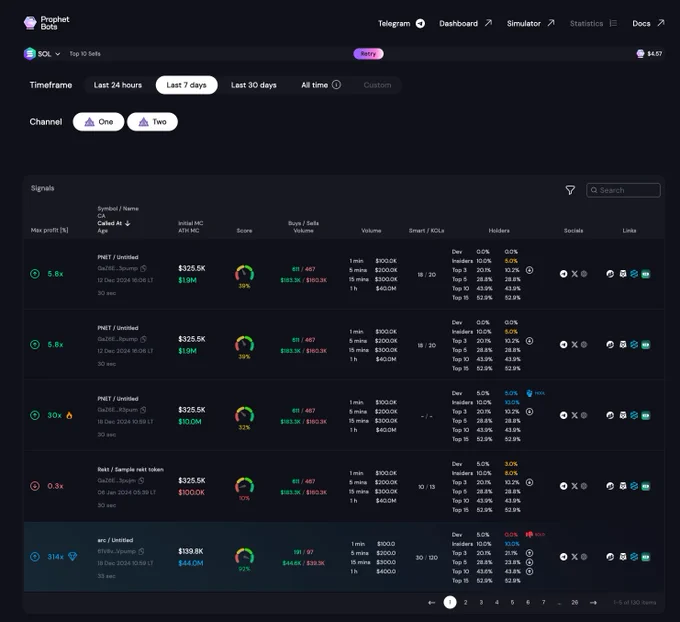The width and height of the screenshot is (680, 622).
Task: Click Top 3 holders arrow in Rekt row
Action: (530, 482)
